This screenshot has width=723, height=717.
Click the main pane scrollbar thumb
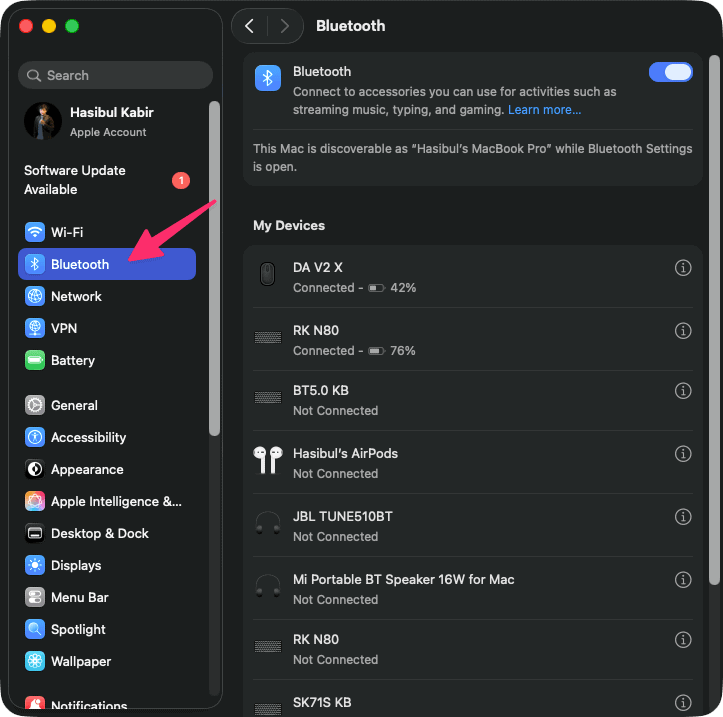click(x=714, y=320)
